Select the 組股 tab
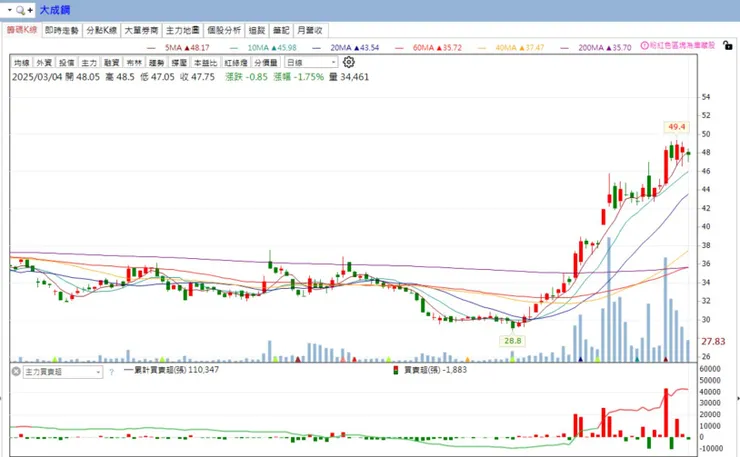 (257, 30)
